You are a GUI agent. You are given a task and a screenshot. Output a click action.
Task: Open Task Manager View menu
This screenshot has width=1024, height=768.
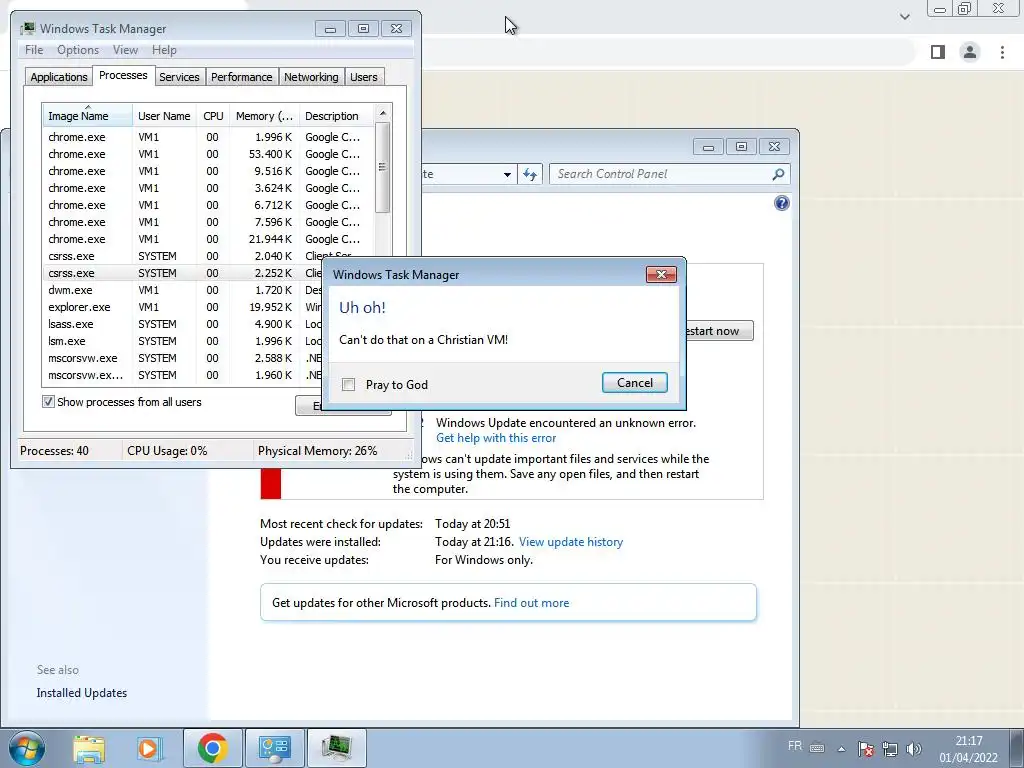coord(125,50)
